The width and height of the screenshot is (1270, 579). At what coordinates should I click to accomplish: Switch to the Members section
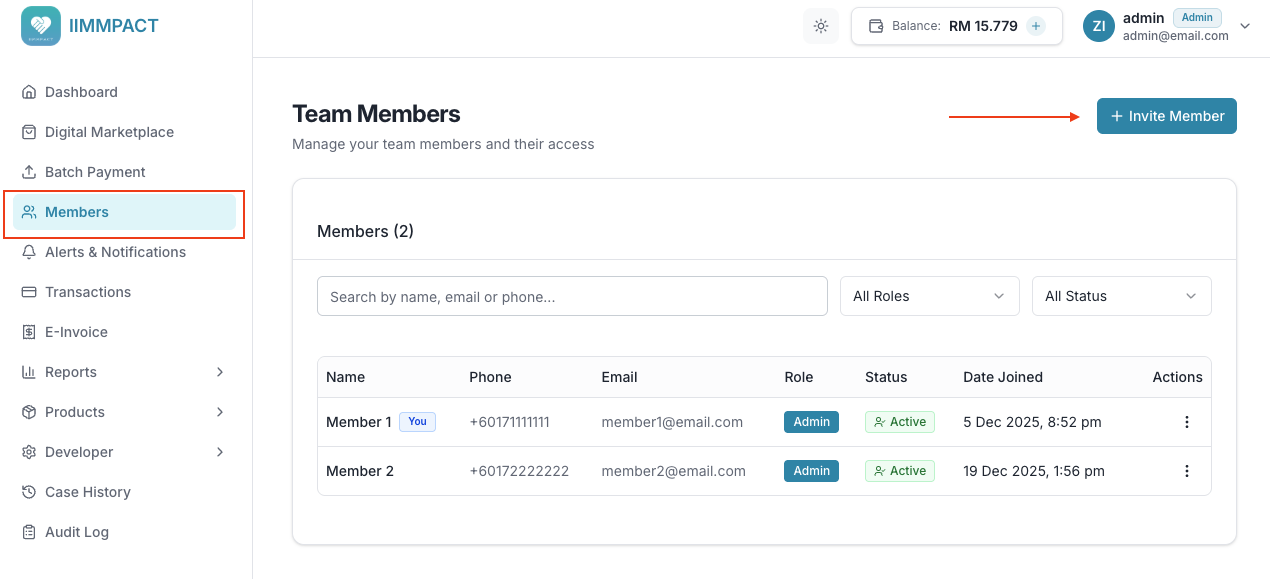tap(77, 211)
